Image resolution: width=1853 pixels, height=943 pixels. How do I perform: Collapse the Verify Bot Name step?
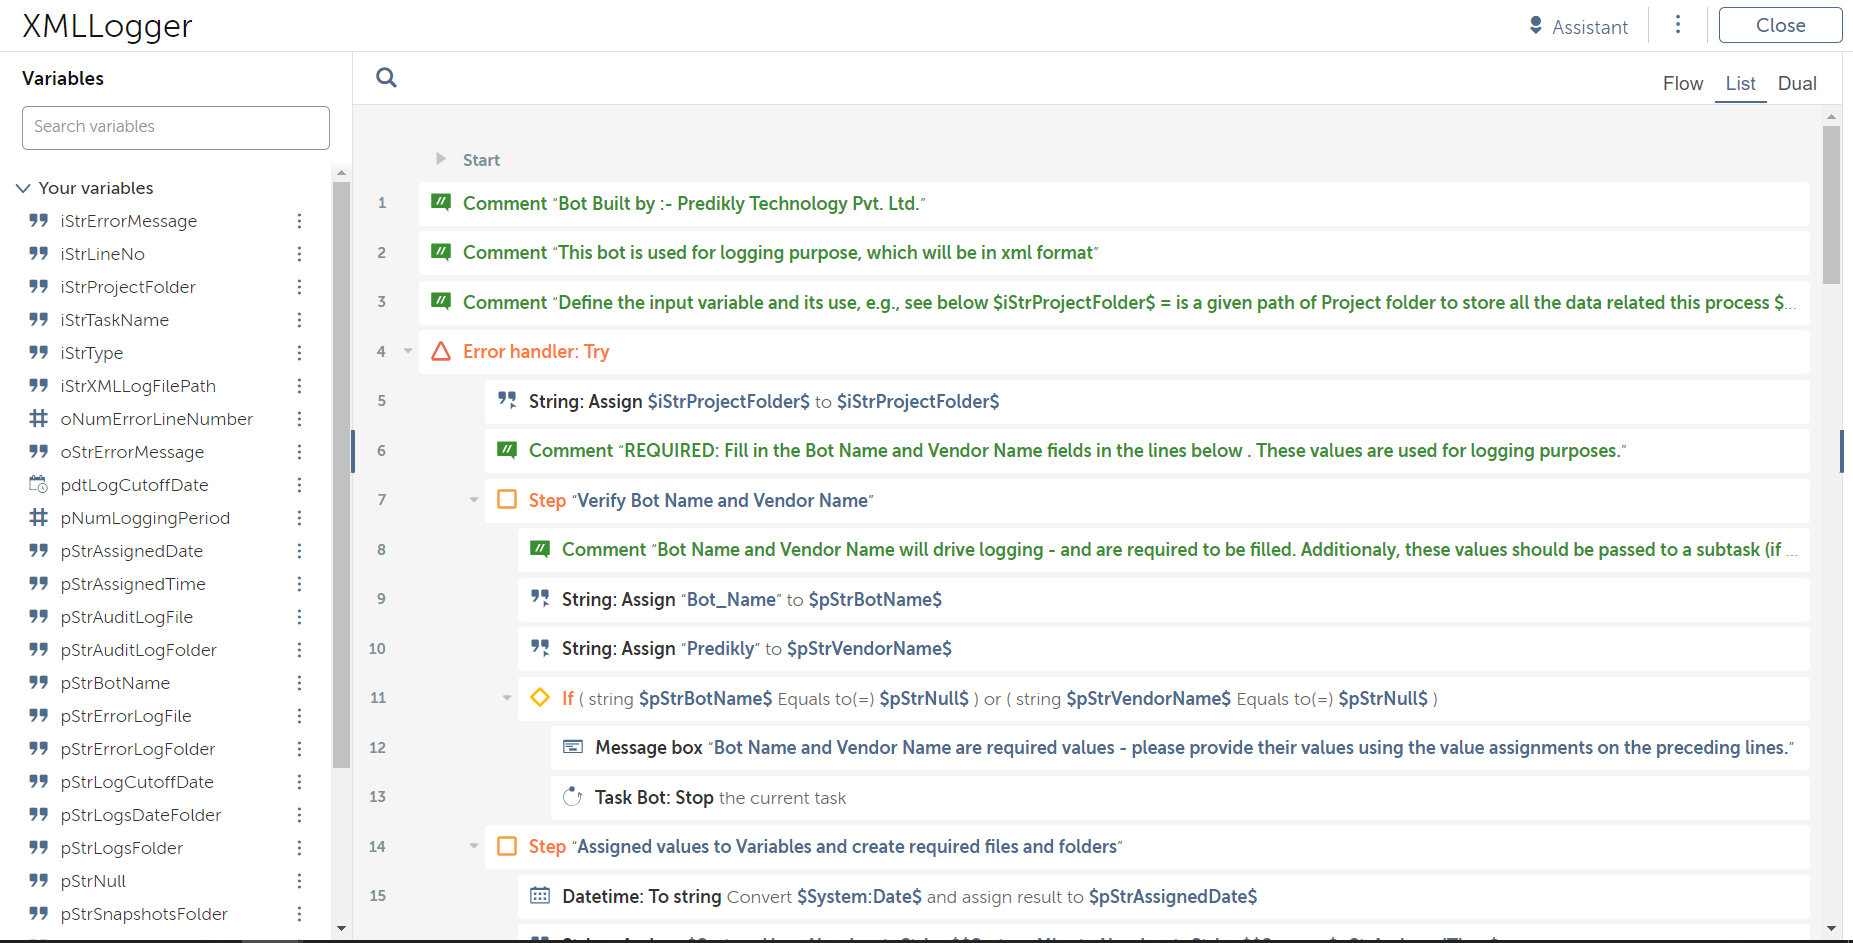click(x=474, y=500)
